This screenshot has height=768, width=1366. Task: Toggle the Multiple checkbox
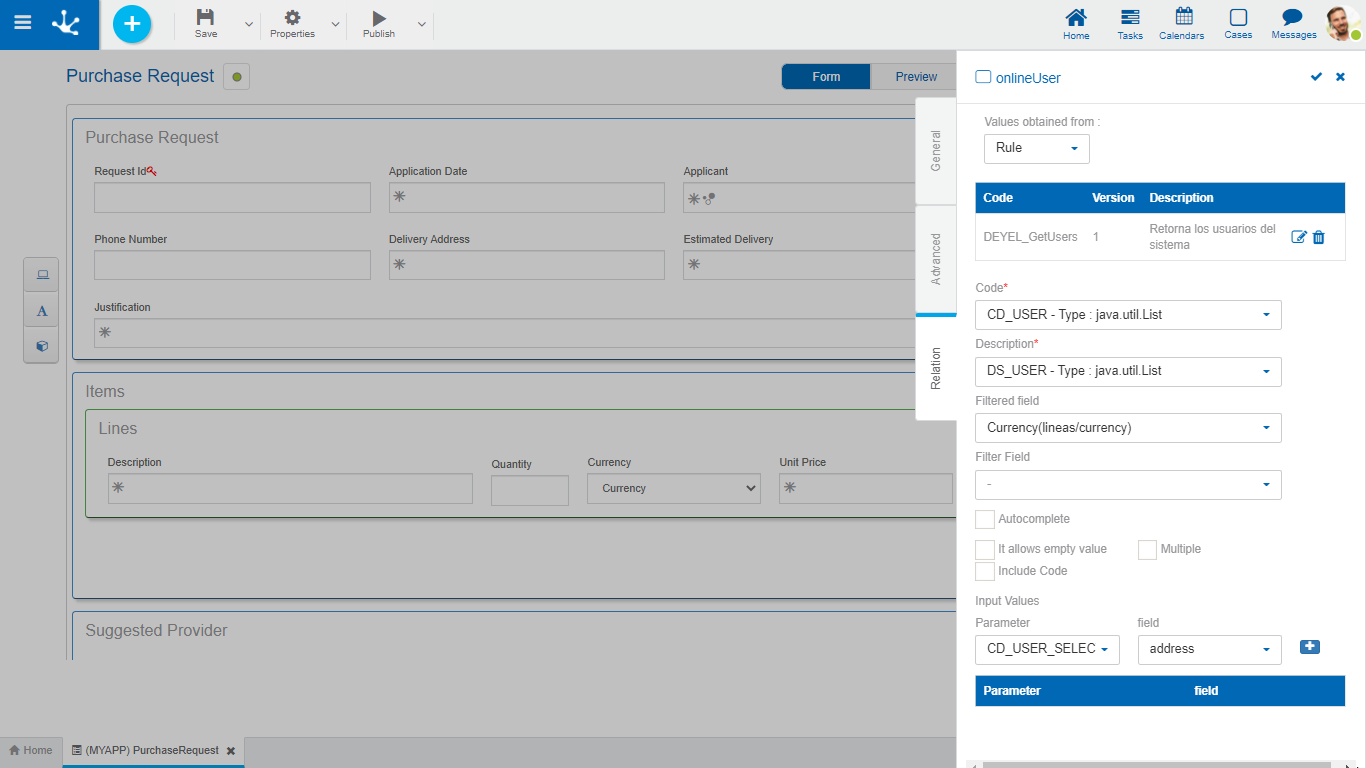[x=1147, y=550]
